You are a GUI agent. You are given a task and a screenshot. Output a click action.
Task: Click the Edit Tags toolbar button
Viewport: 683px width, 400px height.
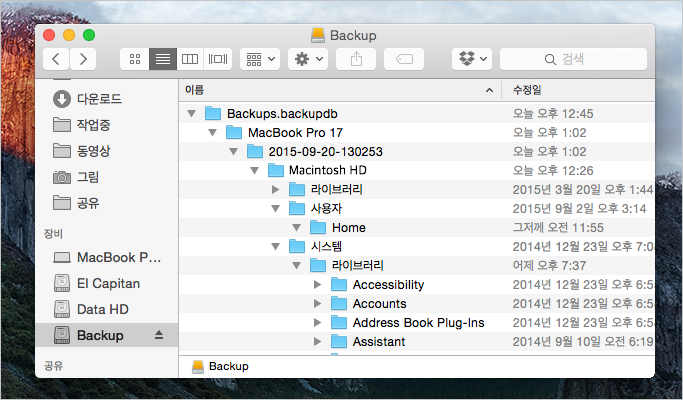(x=404, y=59)
